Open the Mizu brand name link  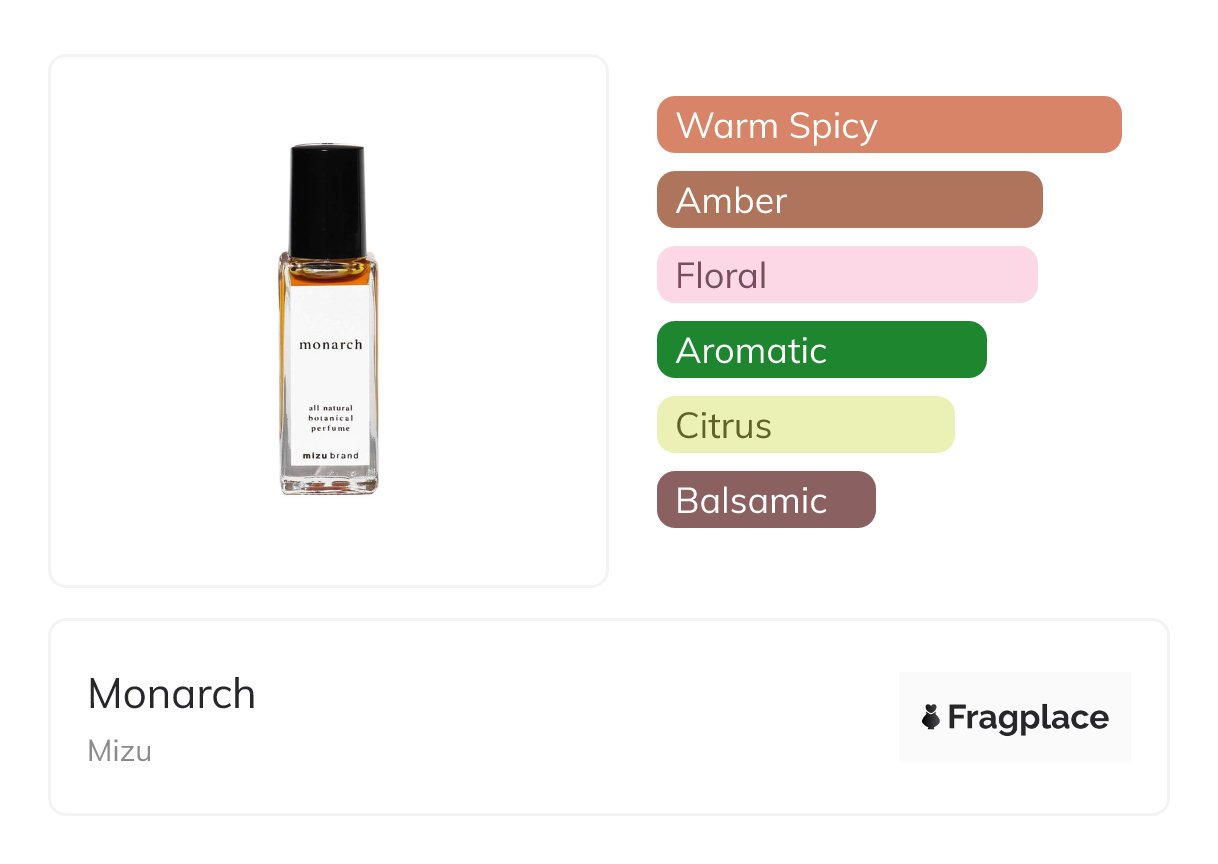coord(119,750)
